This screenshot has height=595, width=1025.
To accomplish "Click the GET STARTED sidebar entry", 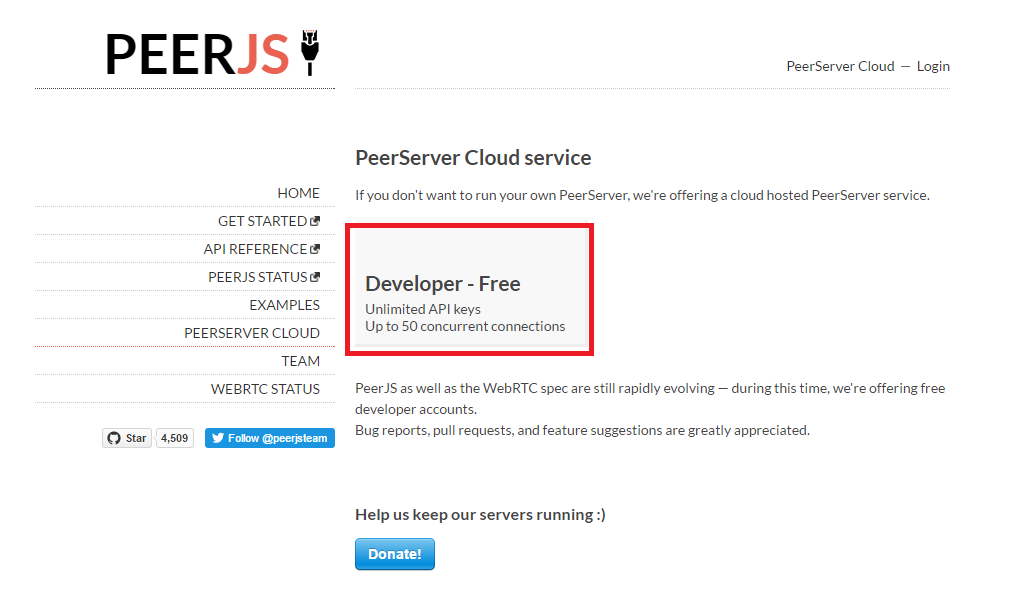I will click(267, 220).
